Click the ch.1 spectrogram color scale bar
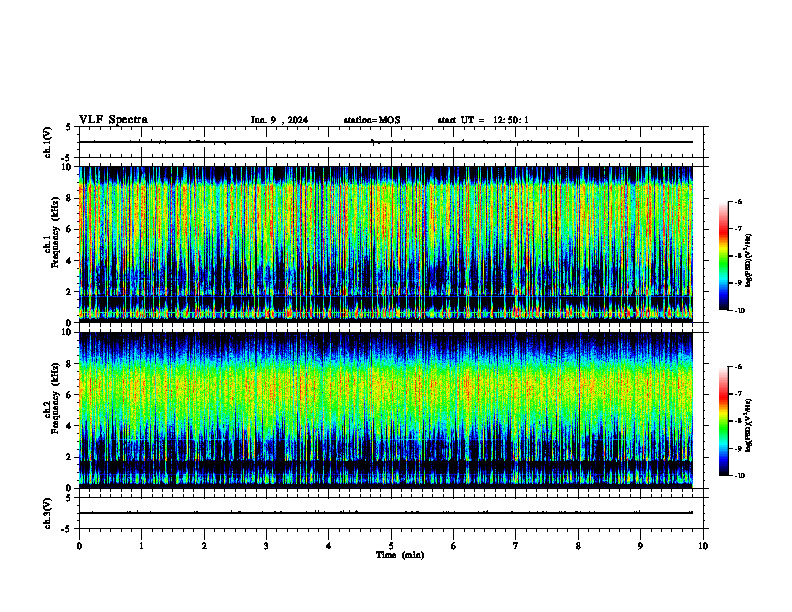Viewport: 792px width, 612px height. [723, 256]
